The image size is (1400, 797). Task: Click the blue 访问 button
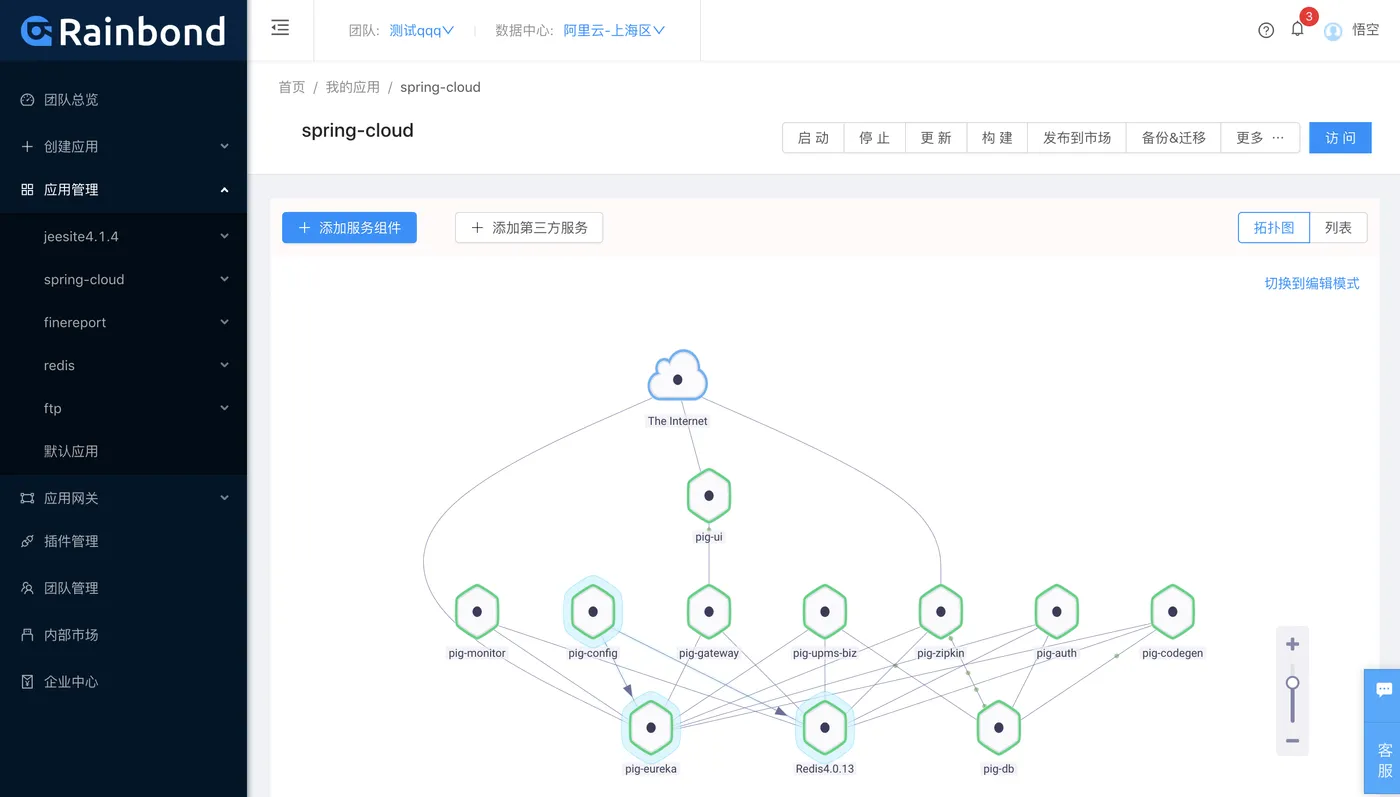[x=1340, y=138]
